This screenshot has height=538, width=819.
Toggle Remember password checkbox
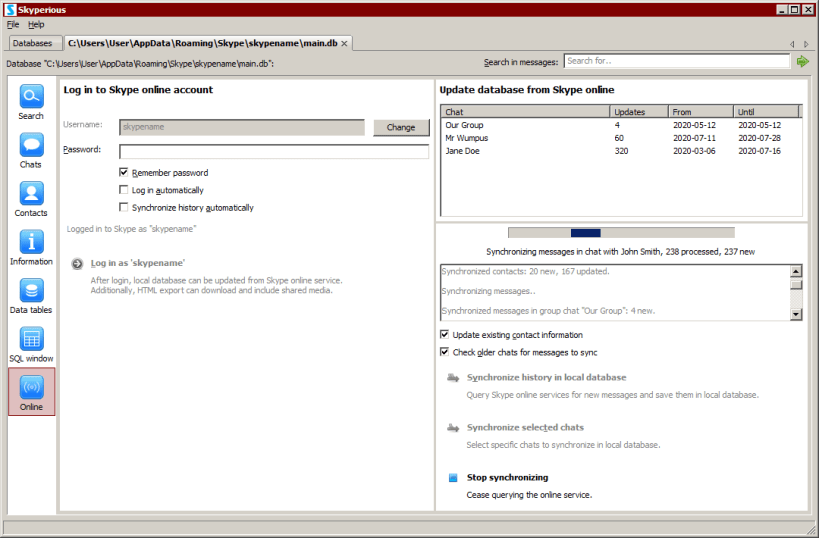click(x=124, y=172)
